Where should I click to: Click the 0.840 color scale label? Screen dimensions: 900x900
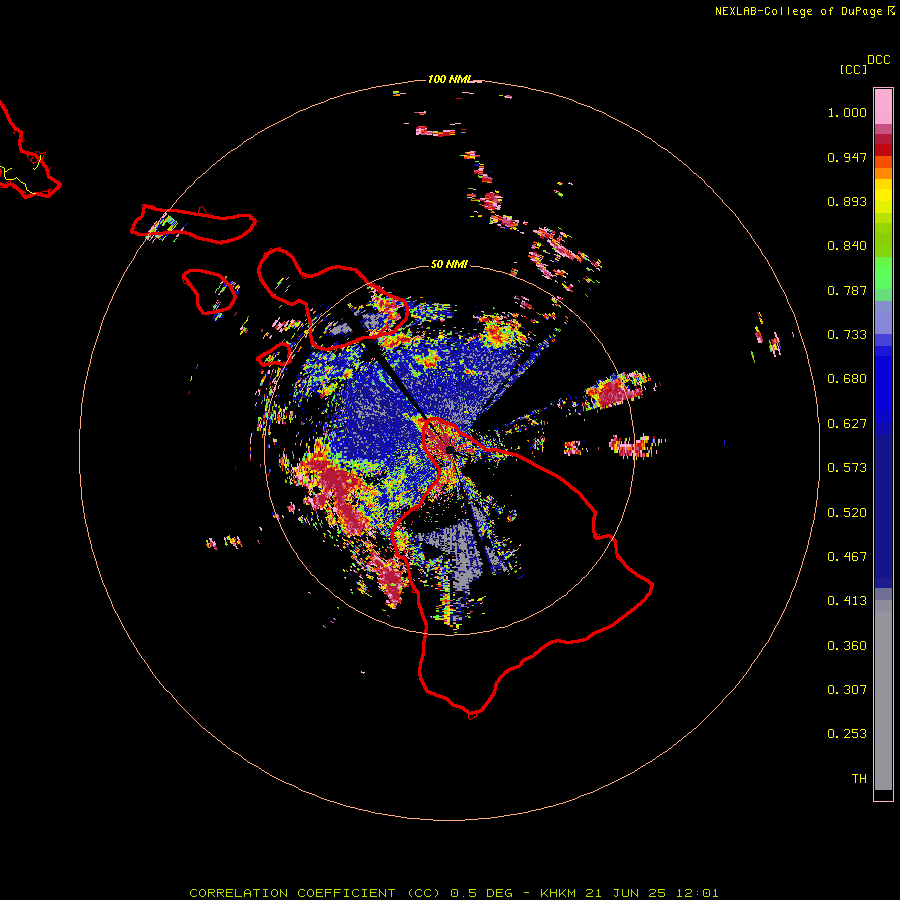click(847, 246)
